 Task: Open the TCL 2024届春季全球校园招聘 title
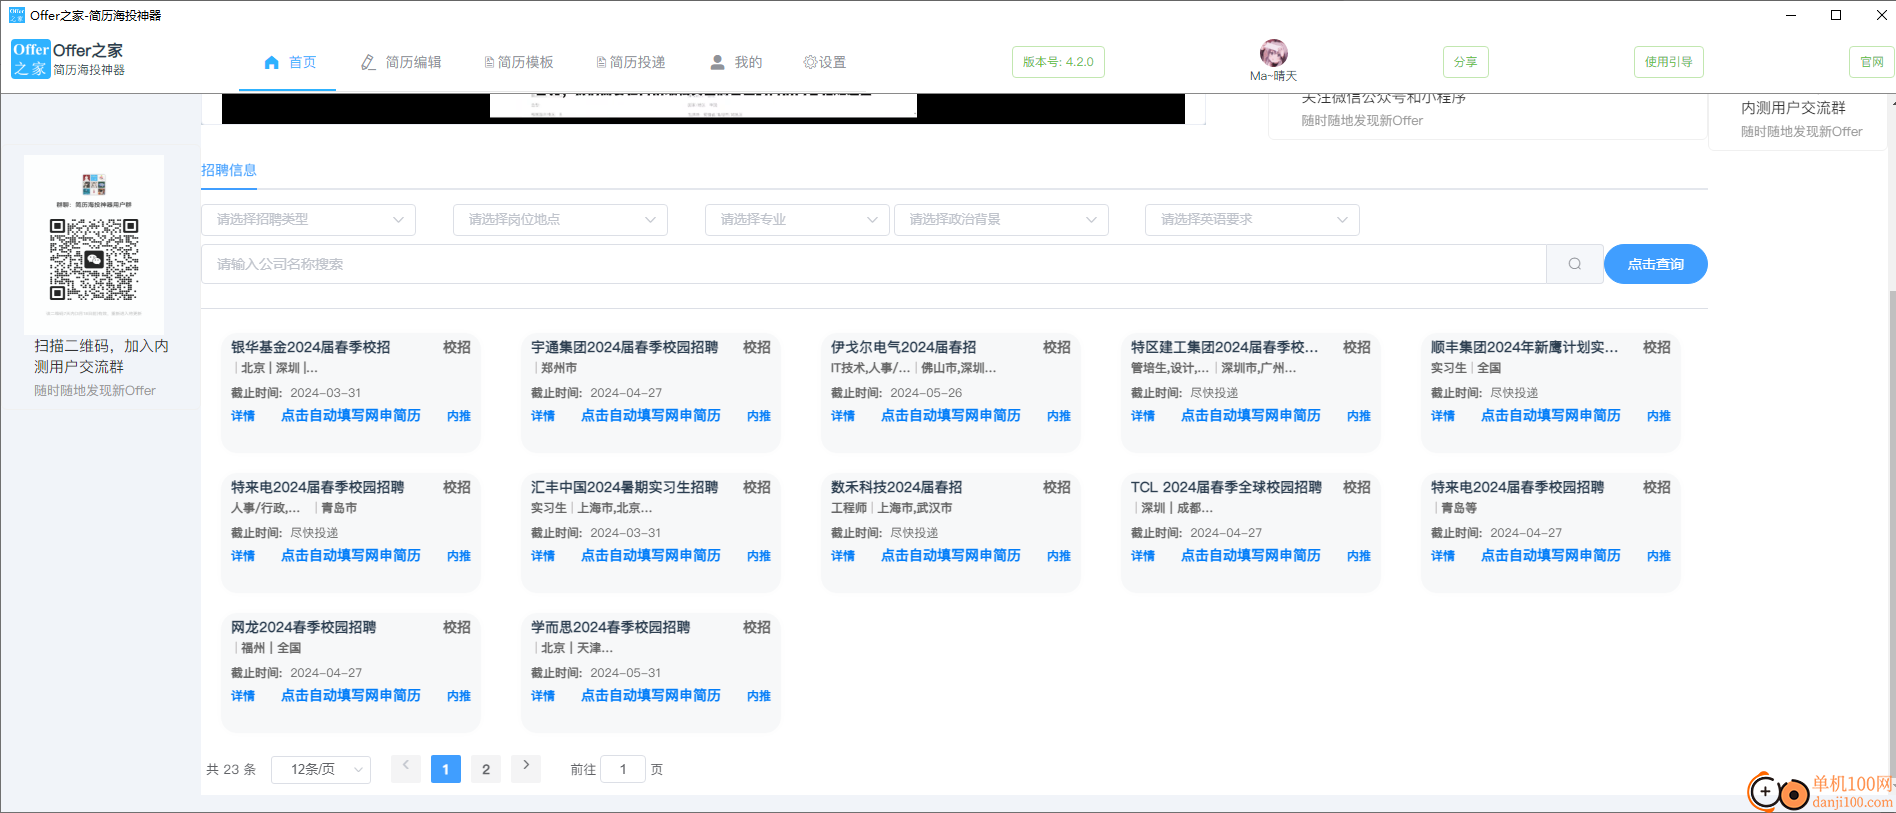click(1226, 487)
